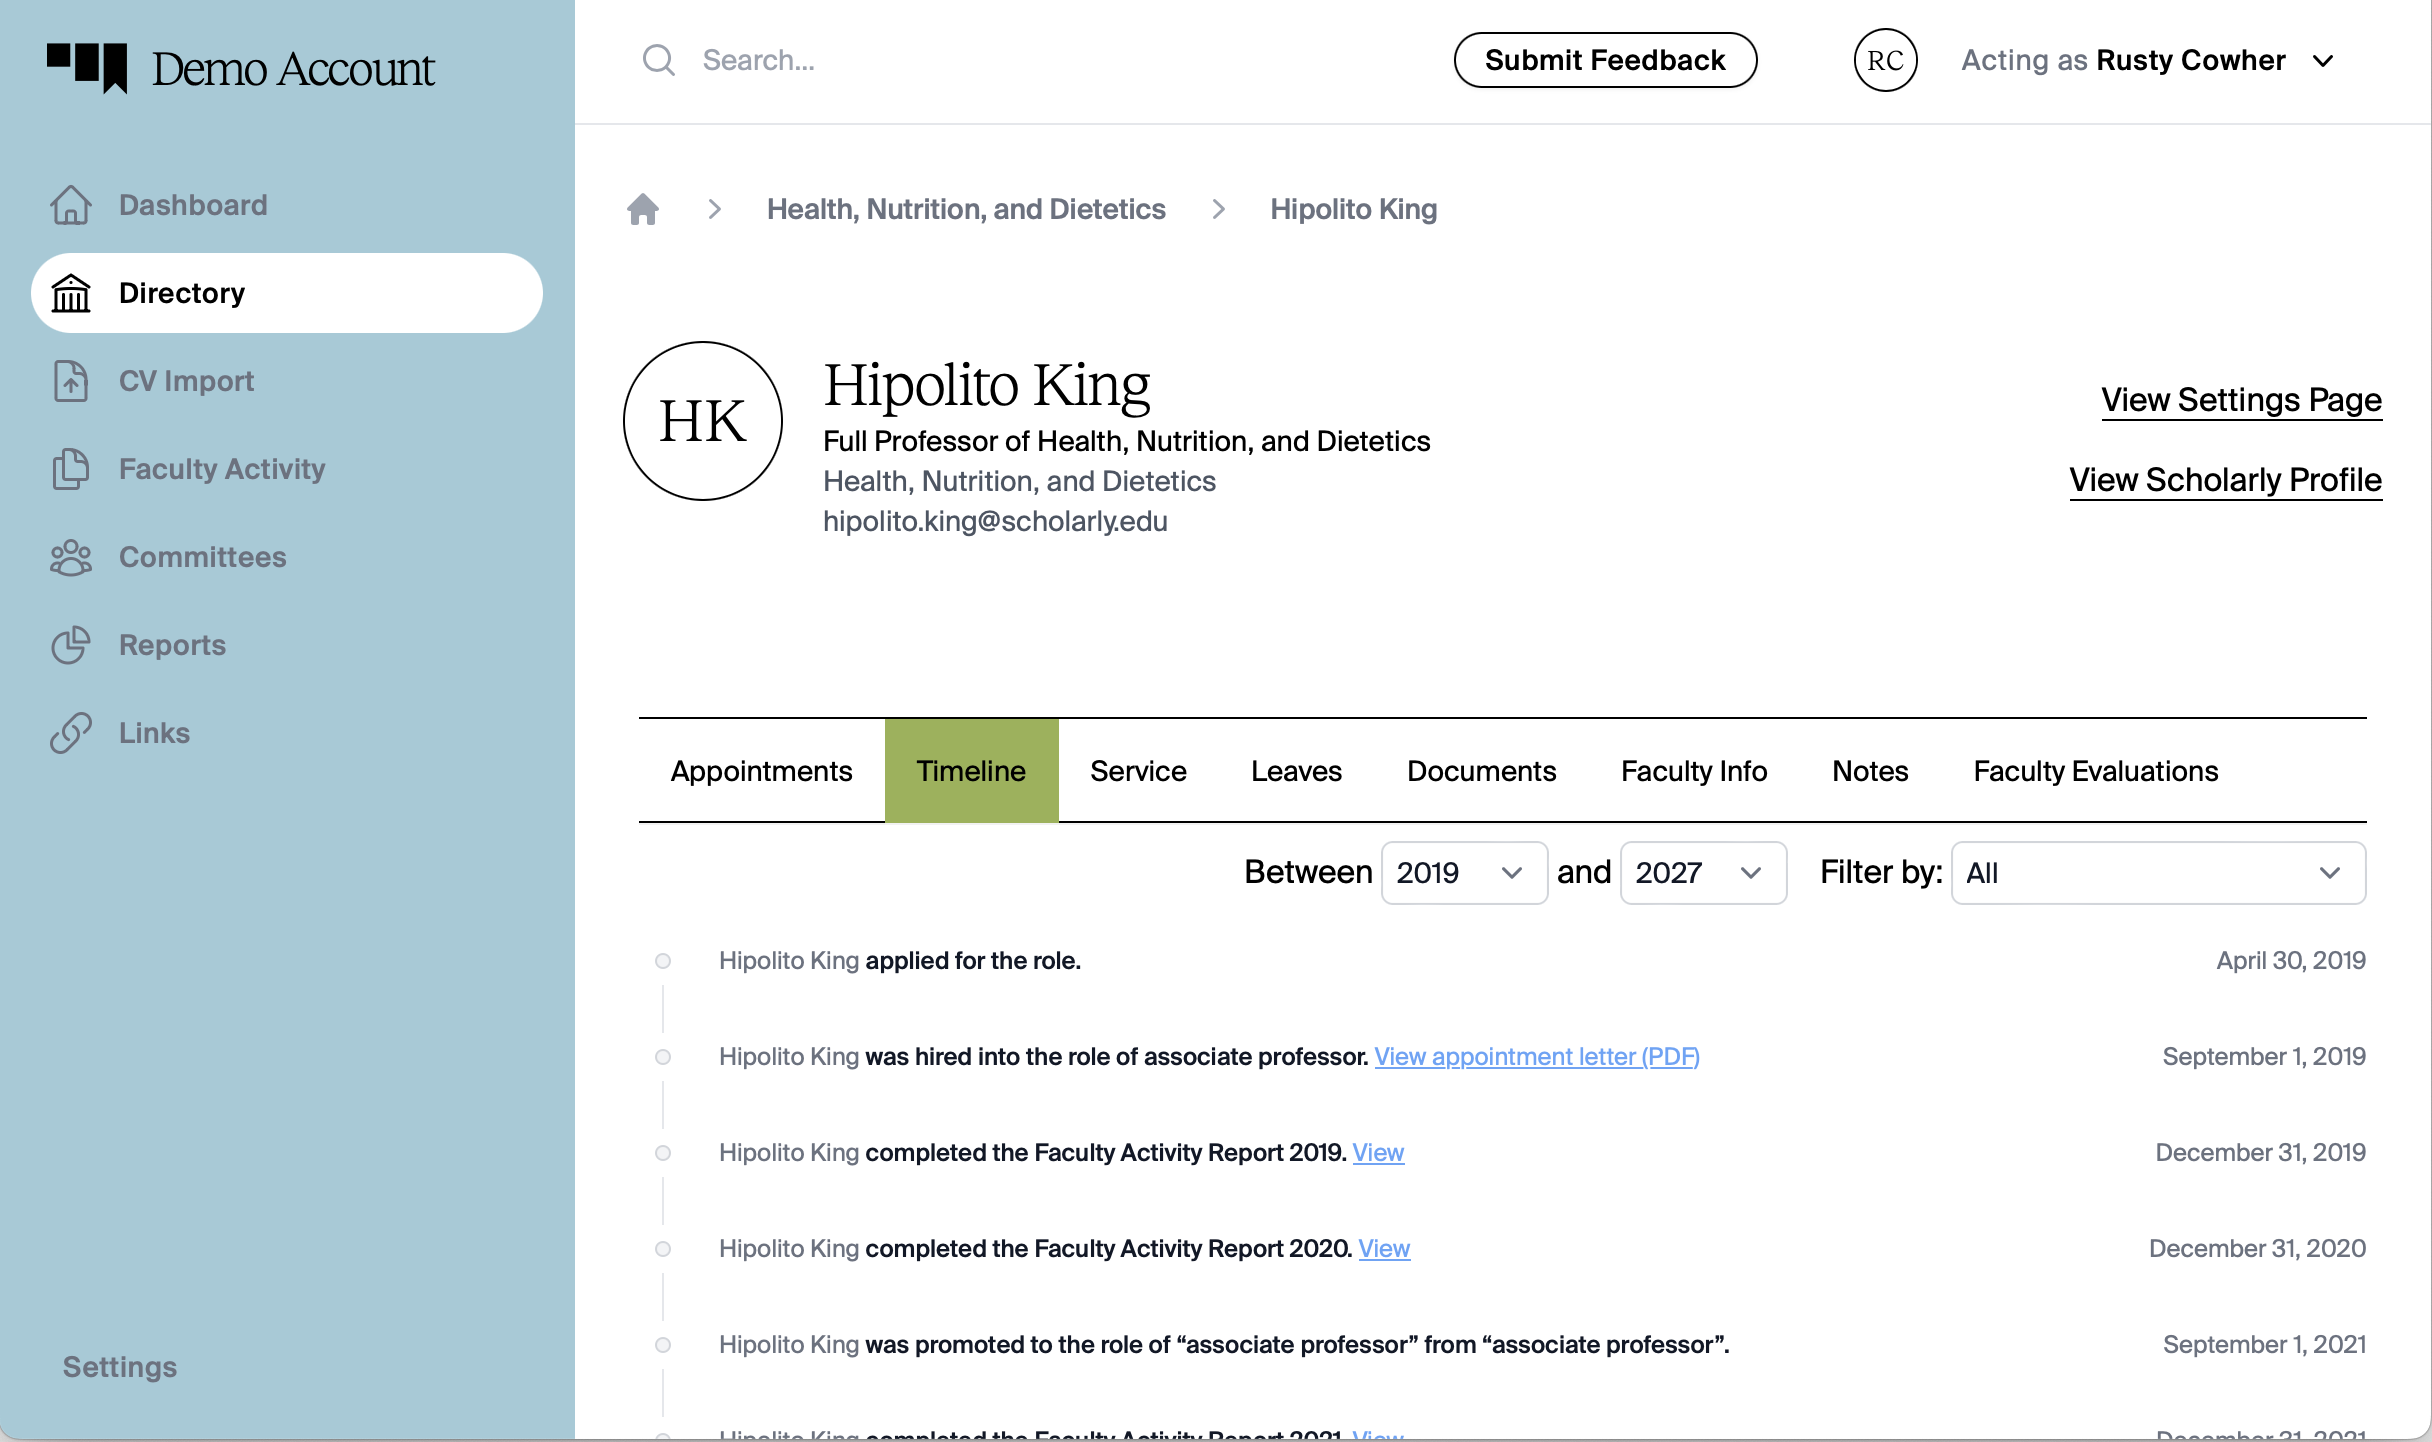Switch to the Documents tab
Image resolution: width=2432 pixels, height=1442 pixels.
pyautogui.click(x=1482, y=770)
